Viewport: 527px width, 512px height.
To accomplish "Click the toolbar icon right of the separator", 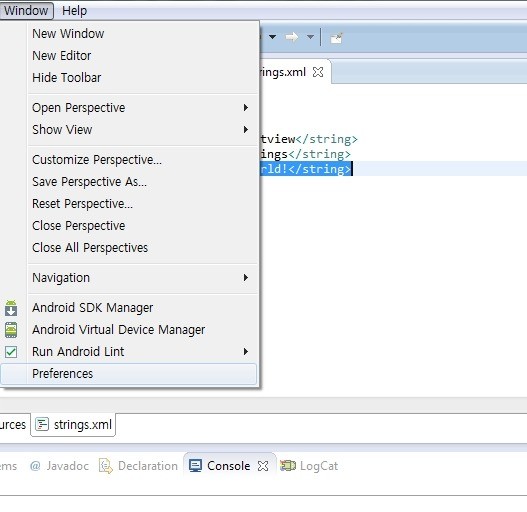I will point(336,38).
